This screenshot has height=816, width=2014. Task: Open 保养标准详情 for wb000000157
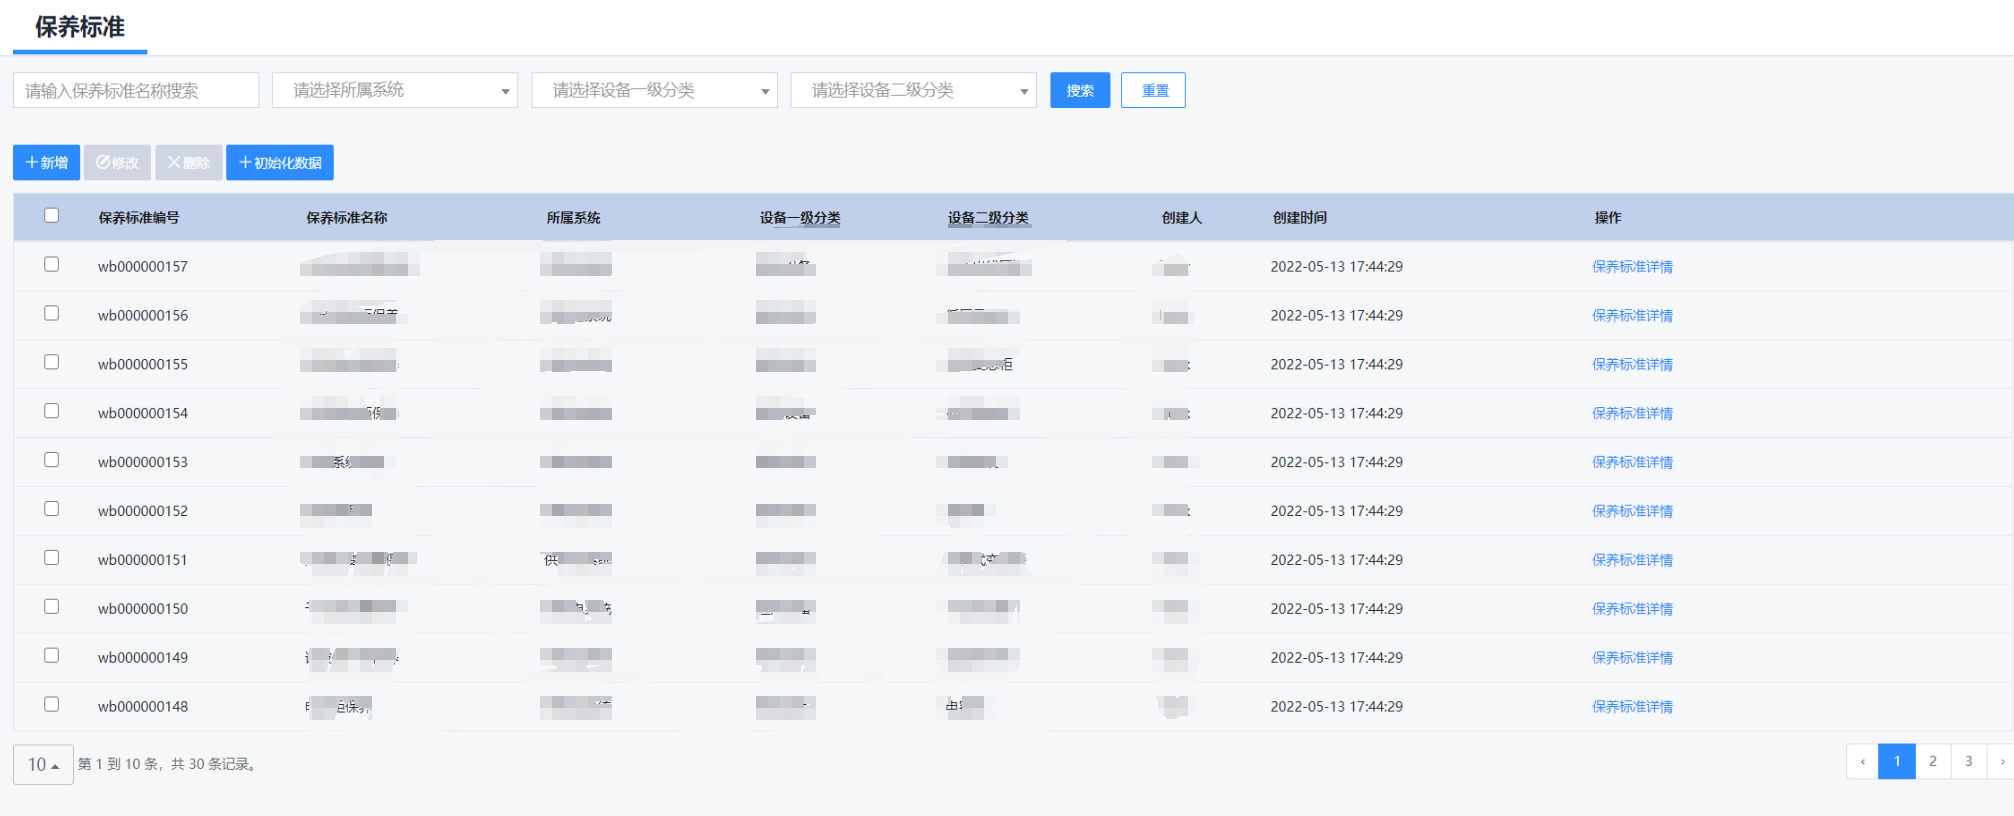(x=1632, y=267)
